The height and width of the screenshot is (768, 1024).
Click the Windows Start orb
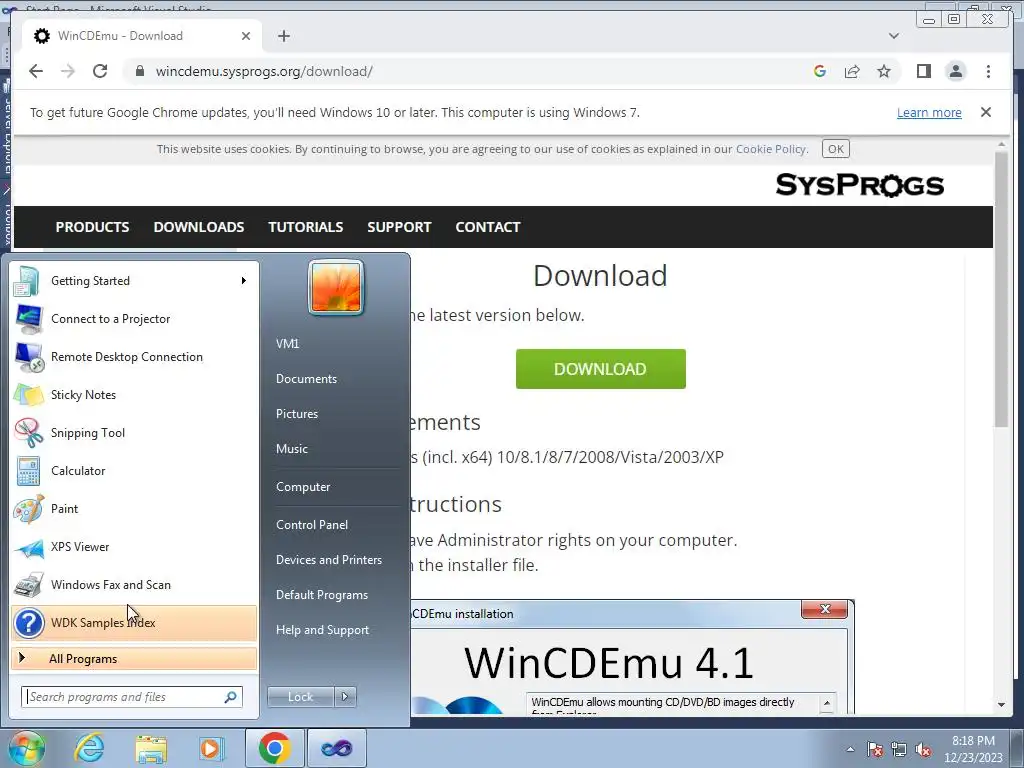pos(26,748)
